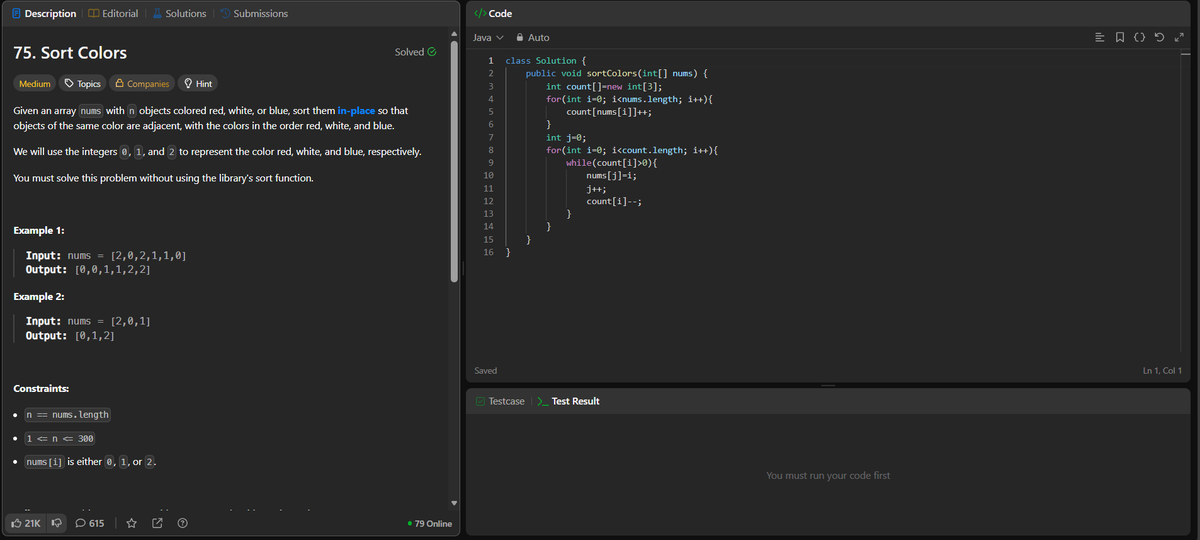Click scroll-up arrow of description panel

pyautogui.click(x=455, y=35)
